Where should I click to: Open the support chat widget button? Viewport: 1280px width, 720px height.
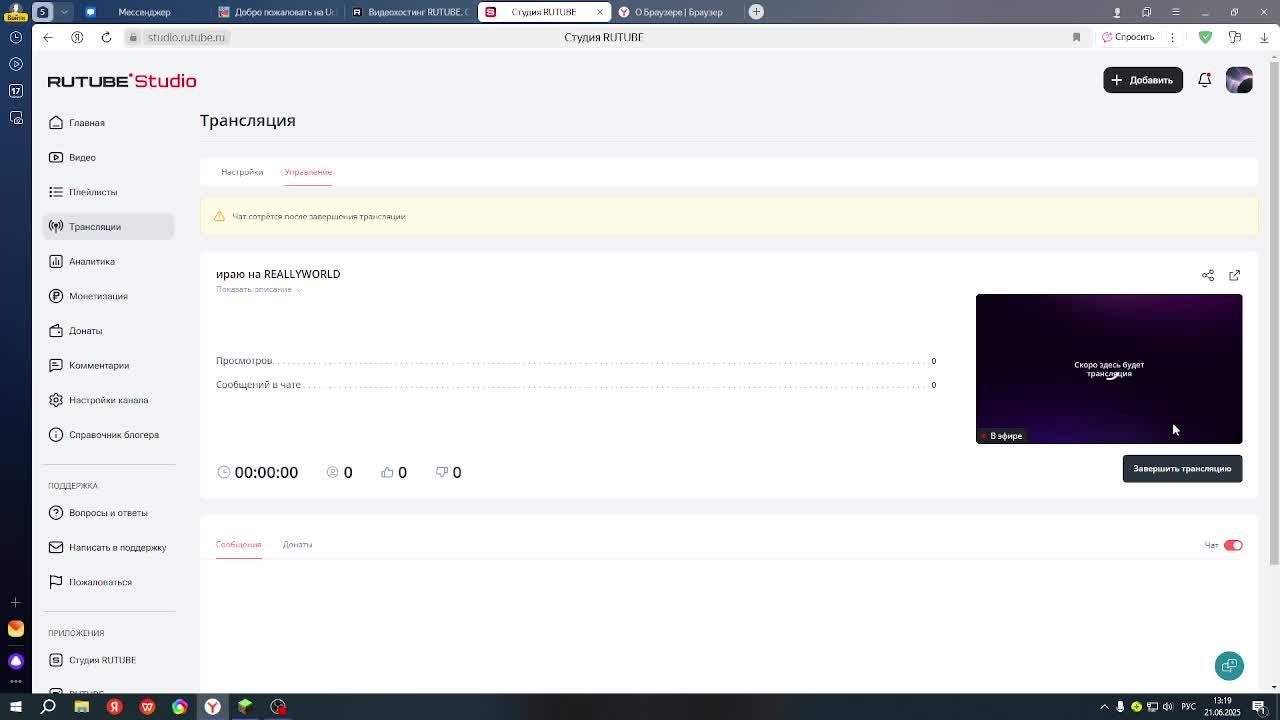click(x=1229, y=666)
